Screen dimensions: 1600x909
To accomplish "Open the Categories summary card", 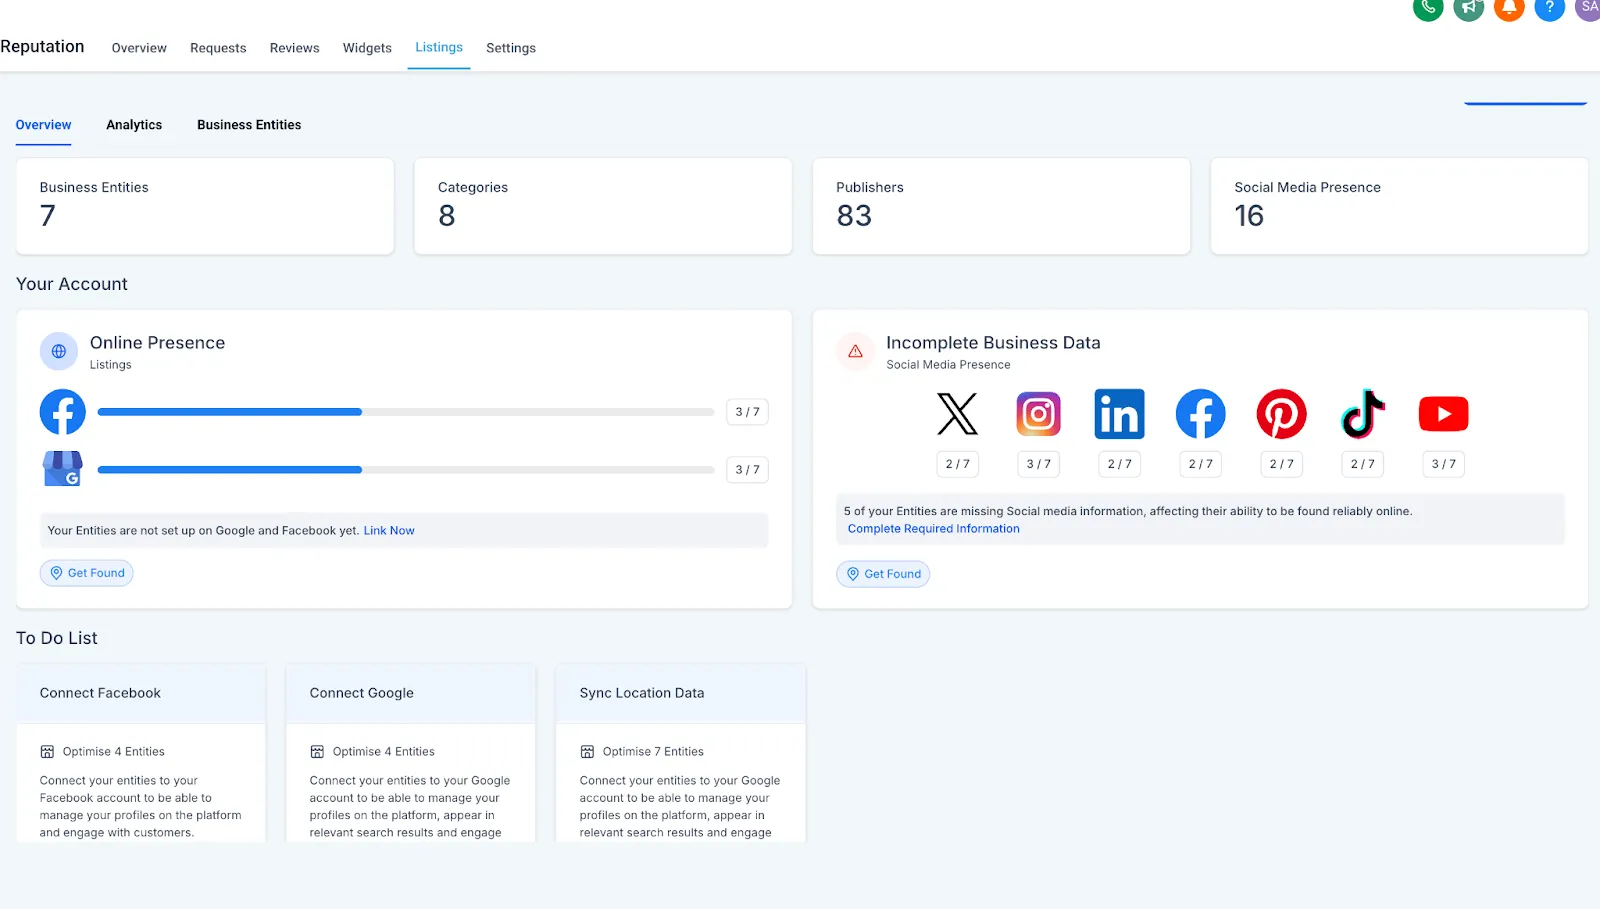I will (x=603, y=206).
